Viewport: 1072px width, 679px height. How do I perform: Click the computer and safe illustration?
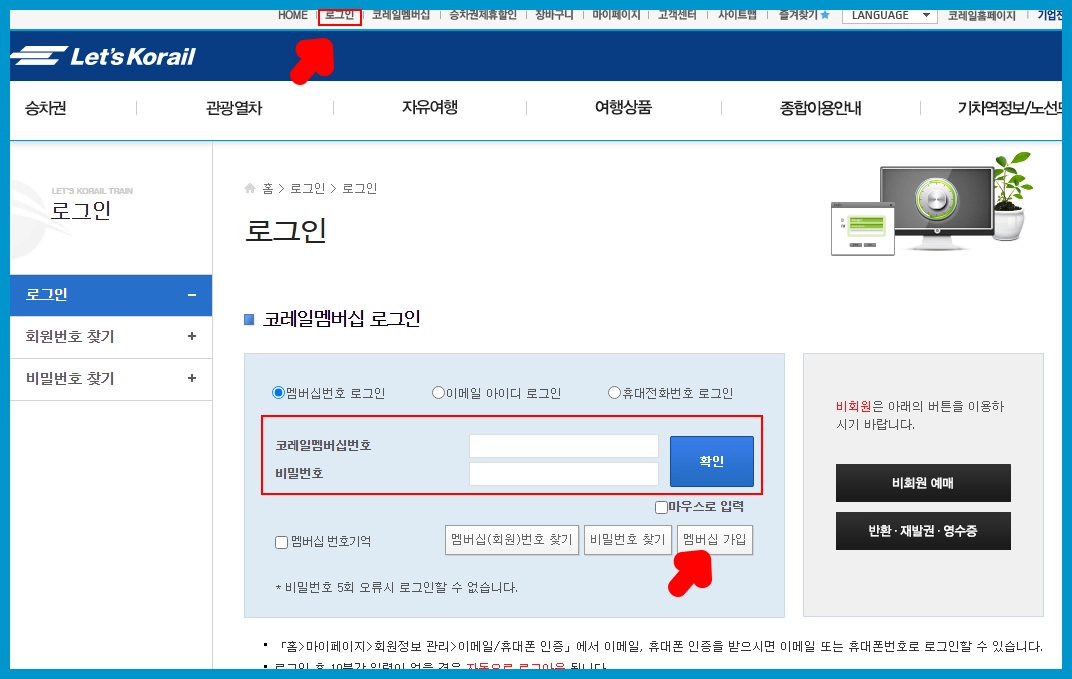pos(931,204)
